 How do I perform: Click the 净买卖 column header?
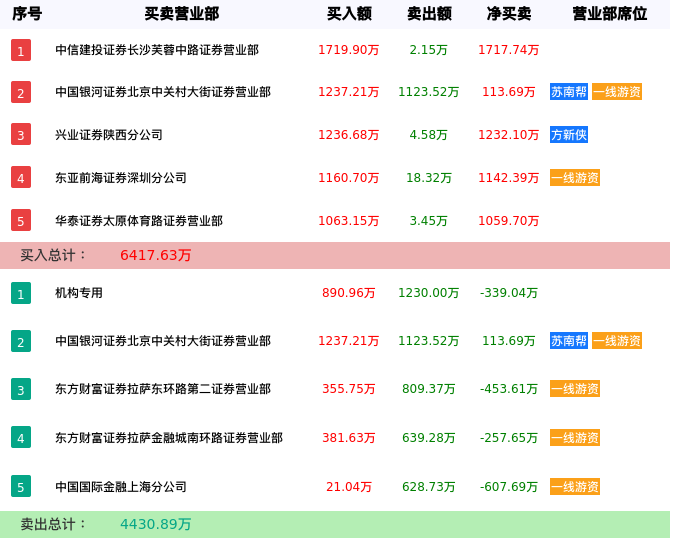509,14
